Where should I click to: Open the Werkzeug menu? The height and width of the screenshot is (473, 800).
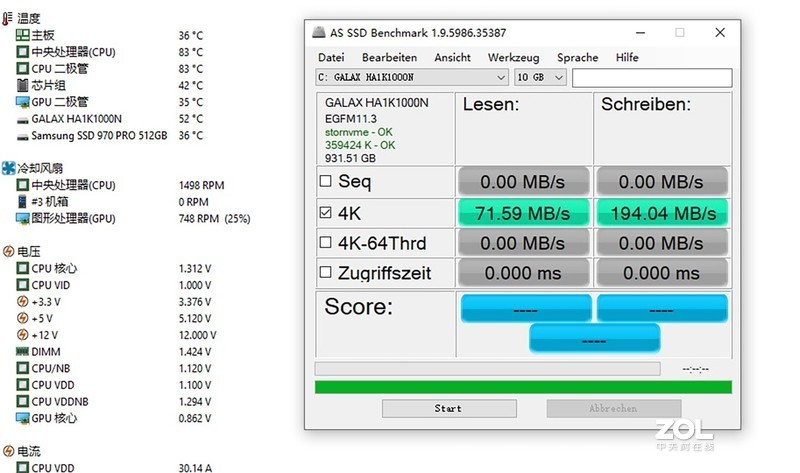point(513,58)
